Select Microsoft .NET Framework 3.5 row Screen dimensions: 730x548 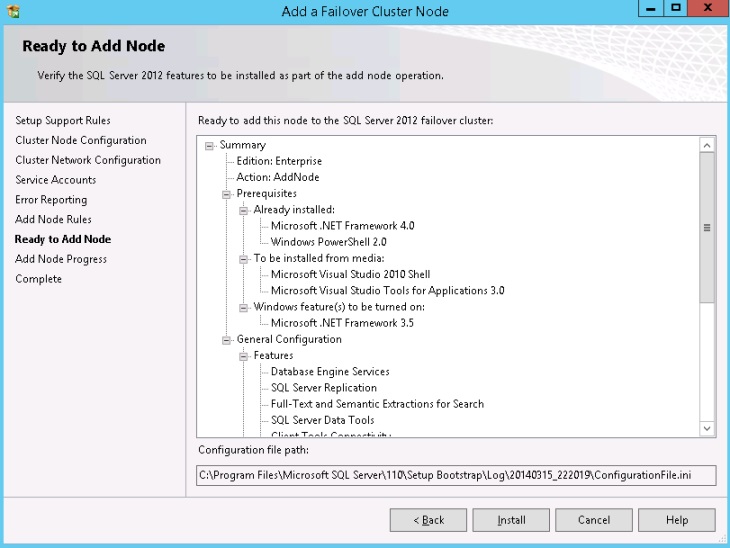point(342,323)
